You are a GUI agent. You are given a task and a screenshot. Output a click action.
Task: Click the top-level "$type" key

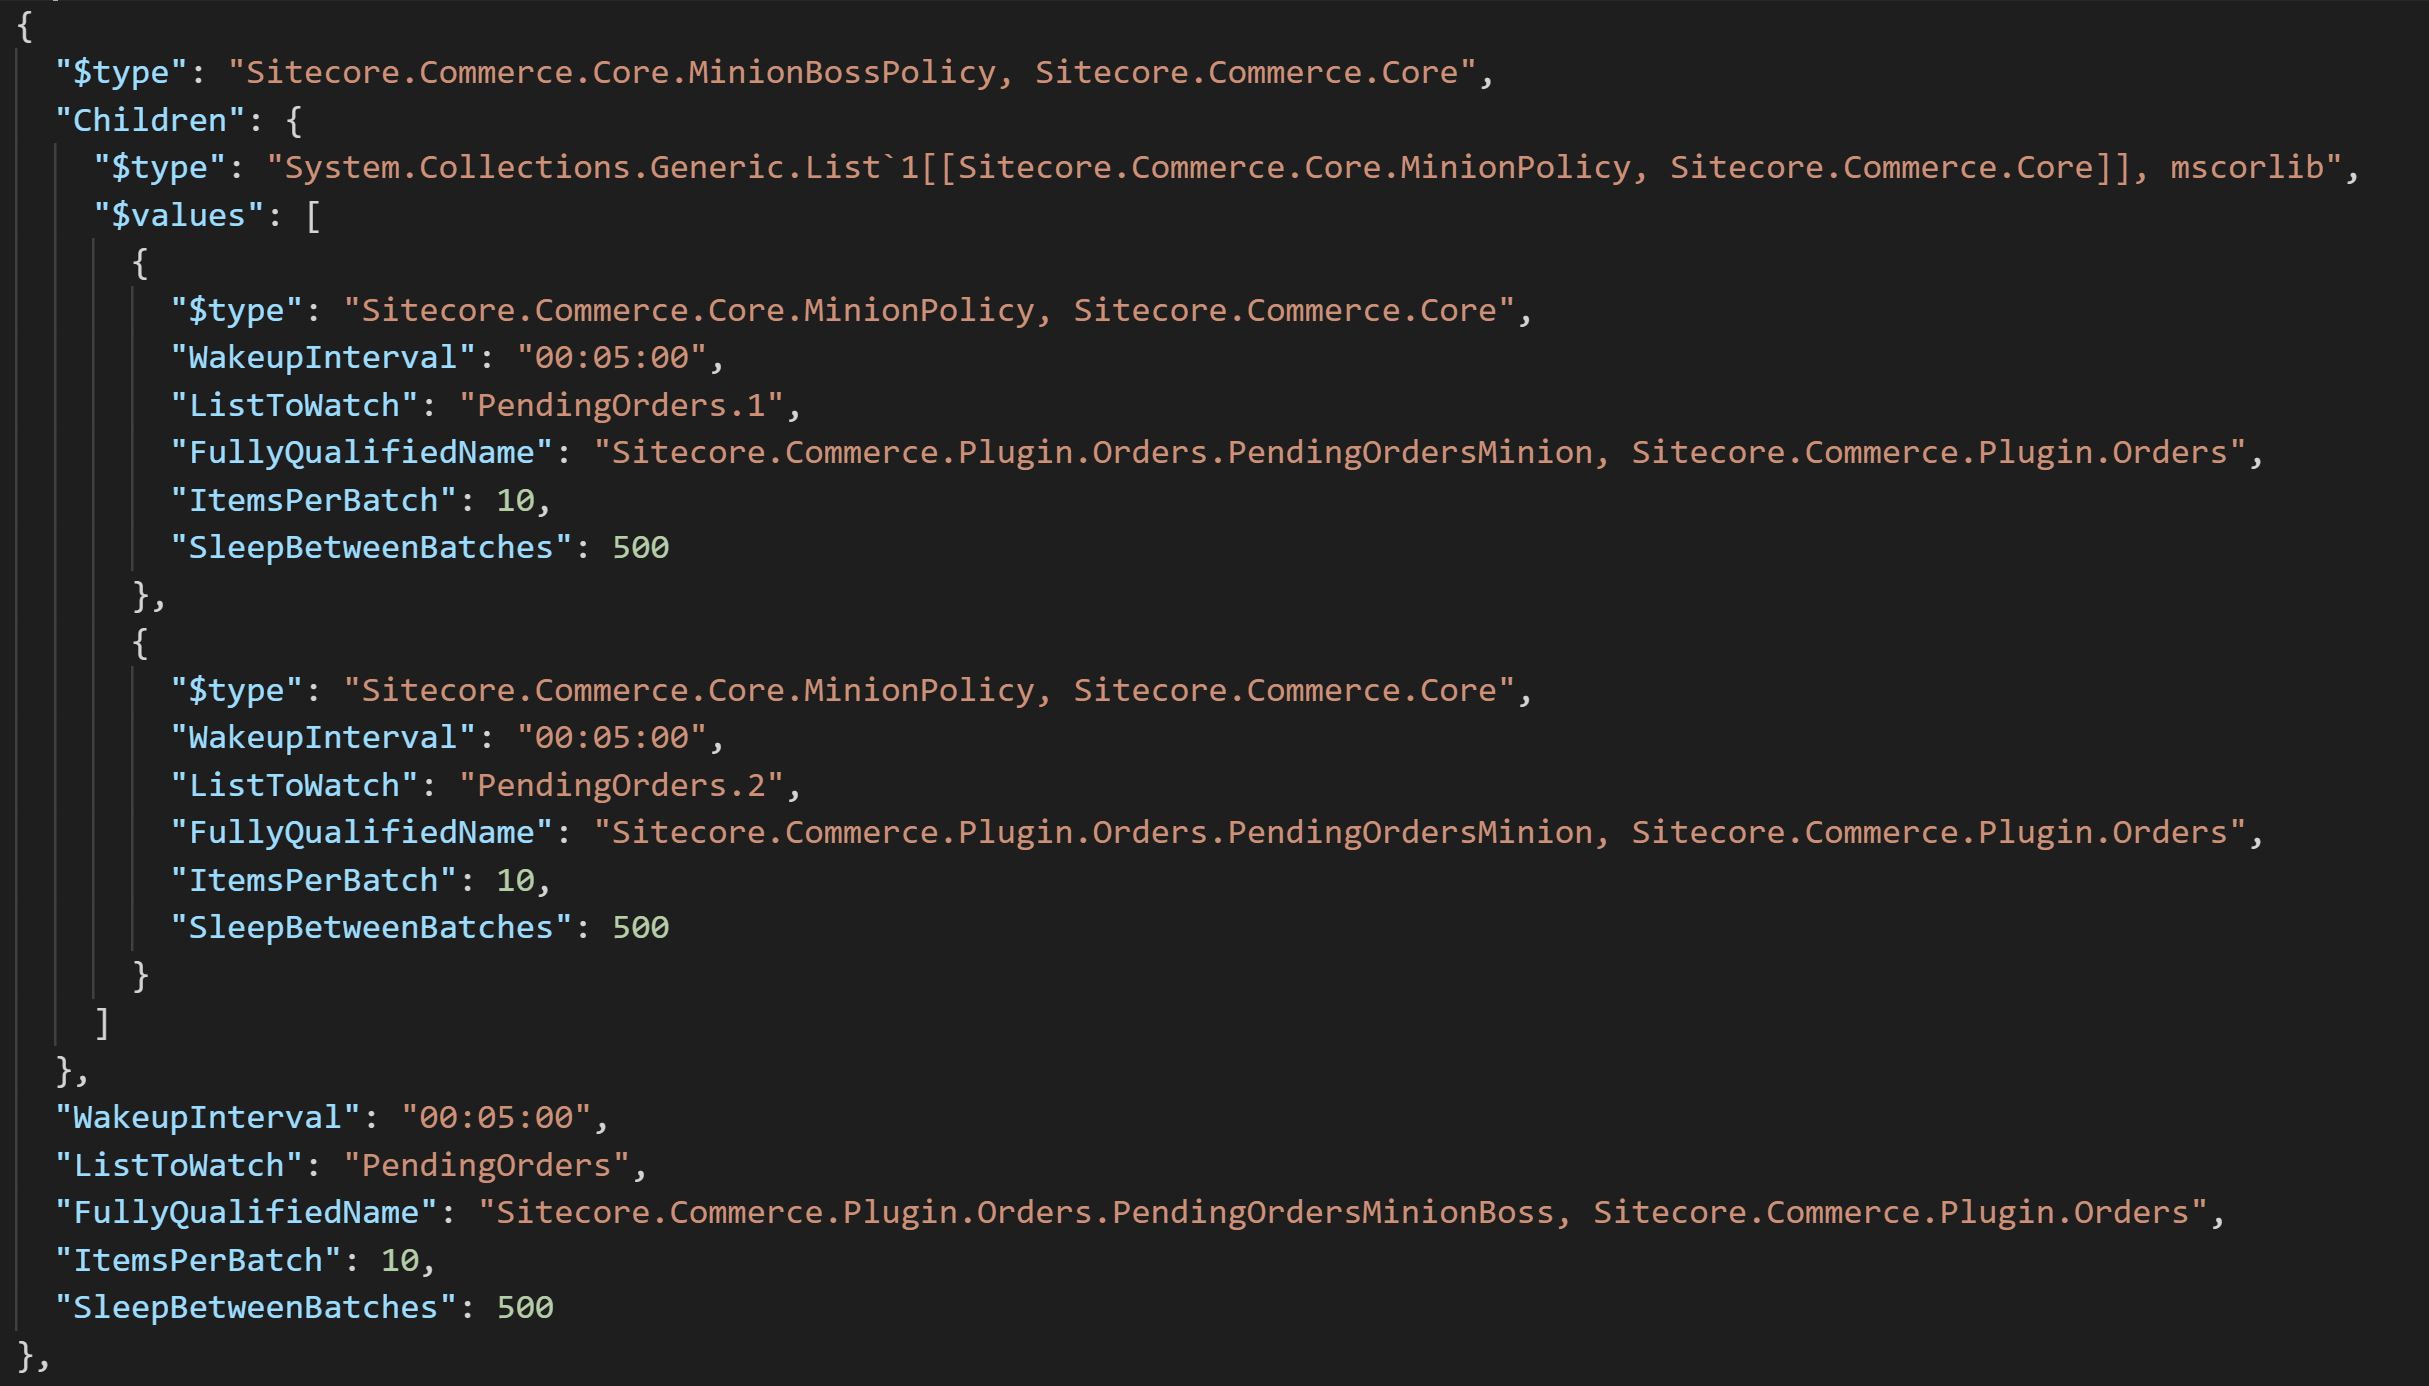pos(121,73)
